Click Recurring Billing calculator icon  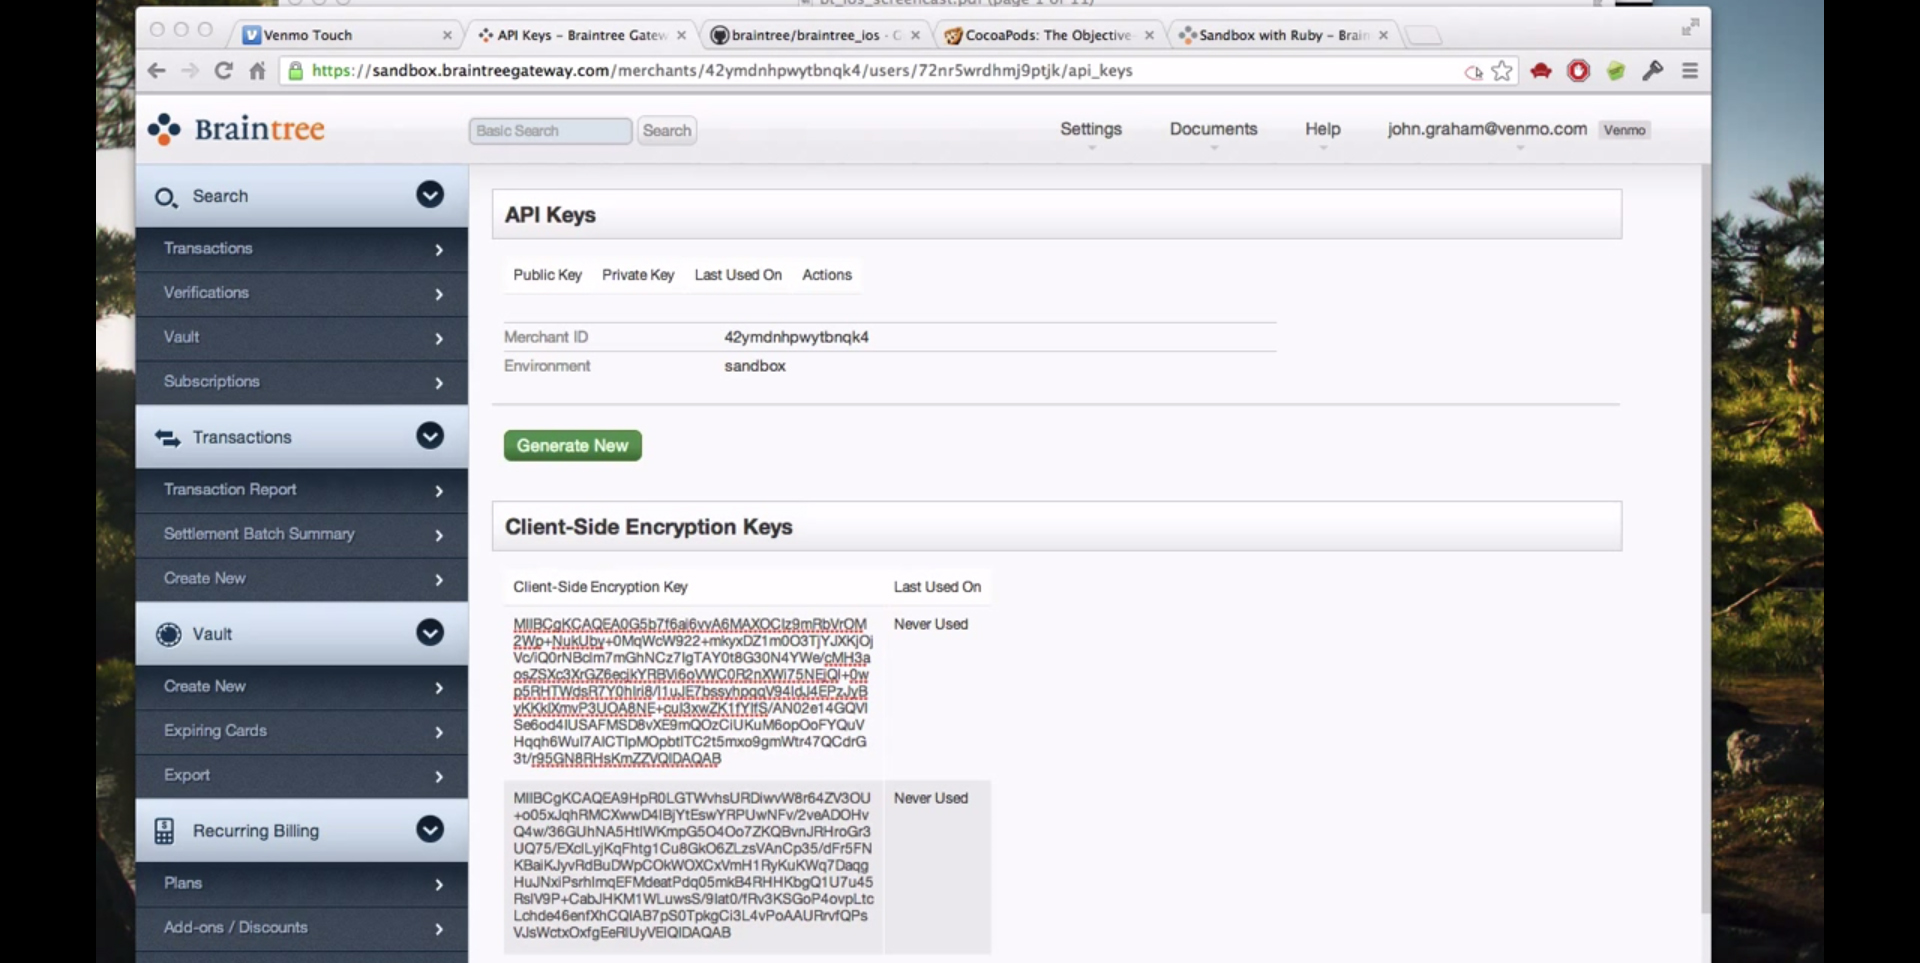165,831
